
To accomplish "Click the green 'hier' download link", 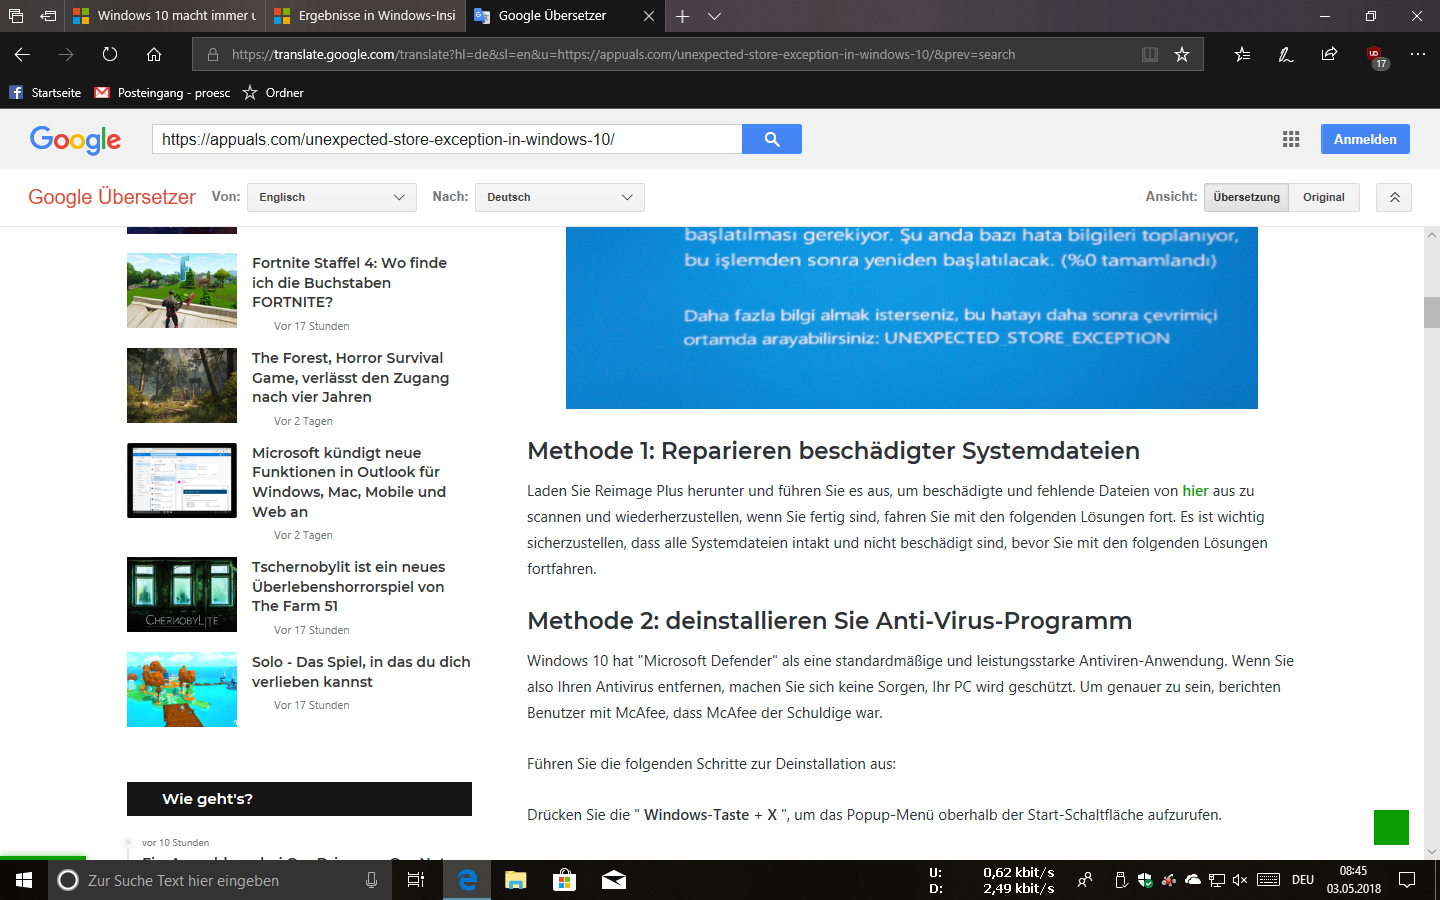I will tap(1195, 491).
